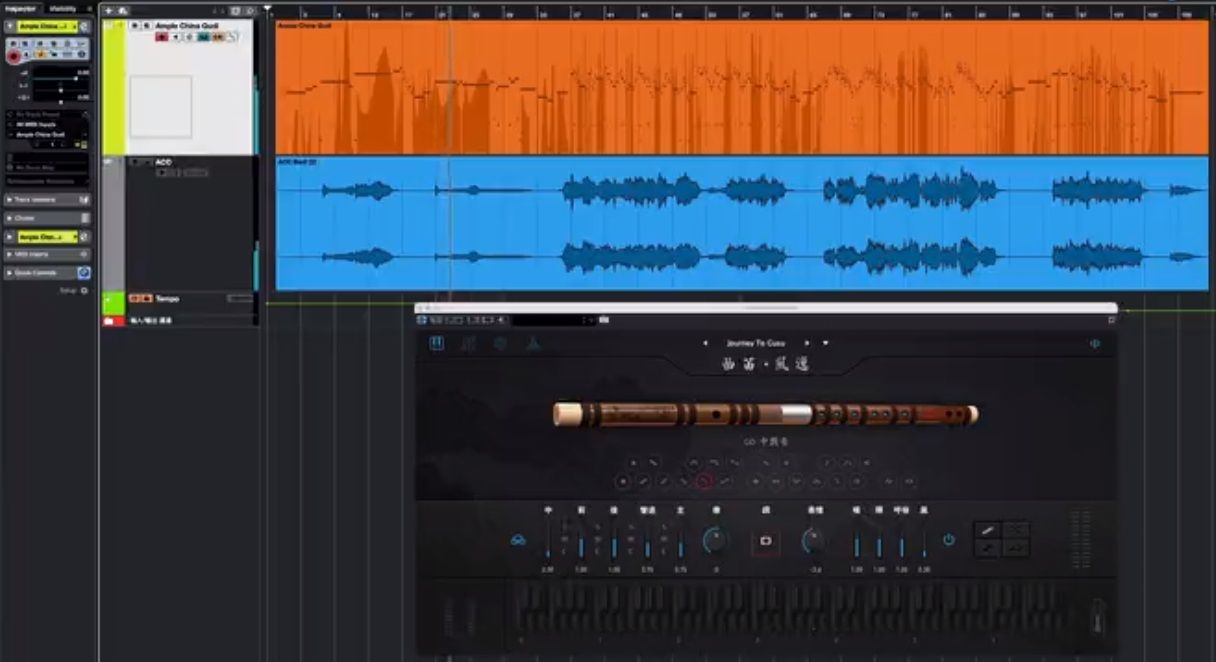The width and height of the screenshot is (1216, 662).
Task: Mute the ACO track
Action: (x=135, y=162)
